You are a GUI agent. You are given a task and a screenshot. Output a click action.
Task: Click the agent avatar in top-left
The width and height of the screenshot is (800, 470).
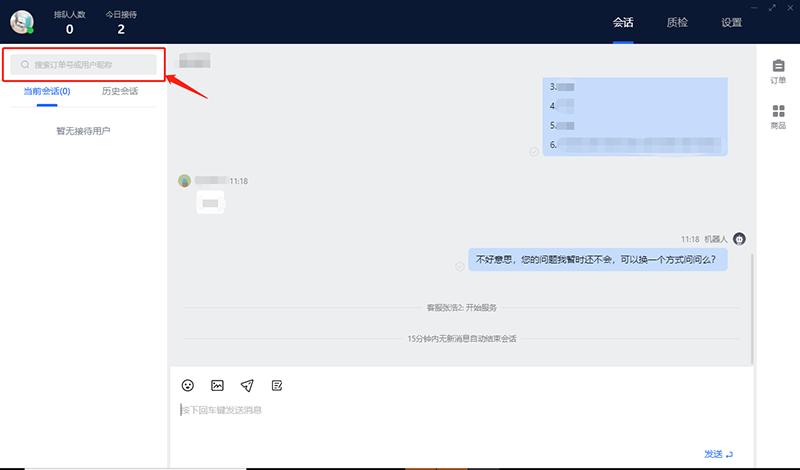tap(22, 22)
